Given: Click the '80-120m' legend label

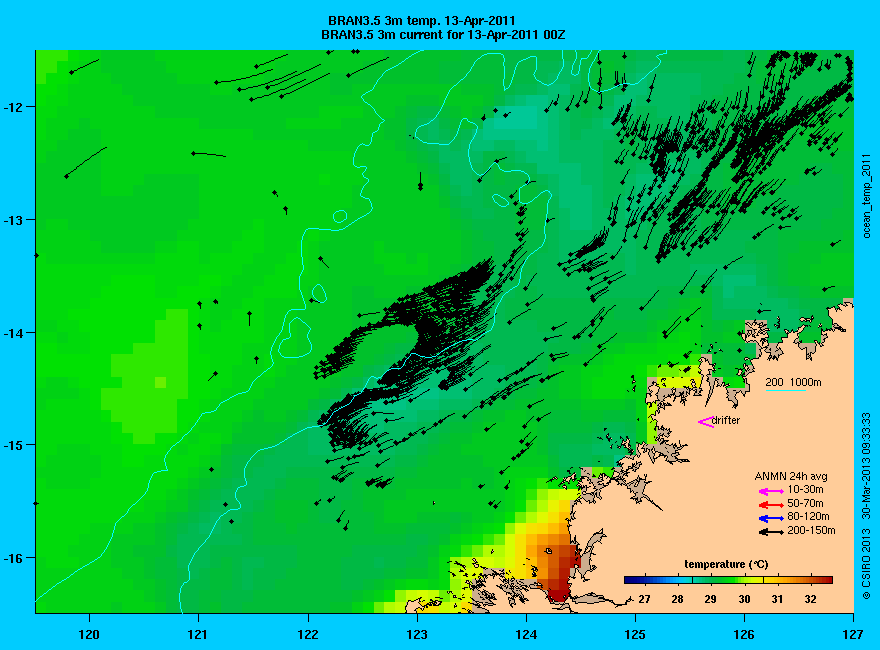Looking at the screenshot, I should (x=808, y=517).
